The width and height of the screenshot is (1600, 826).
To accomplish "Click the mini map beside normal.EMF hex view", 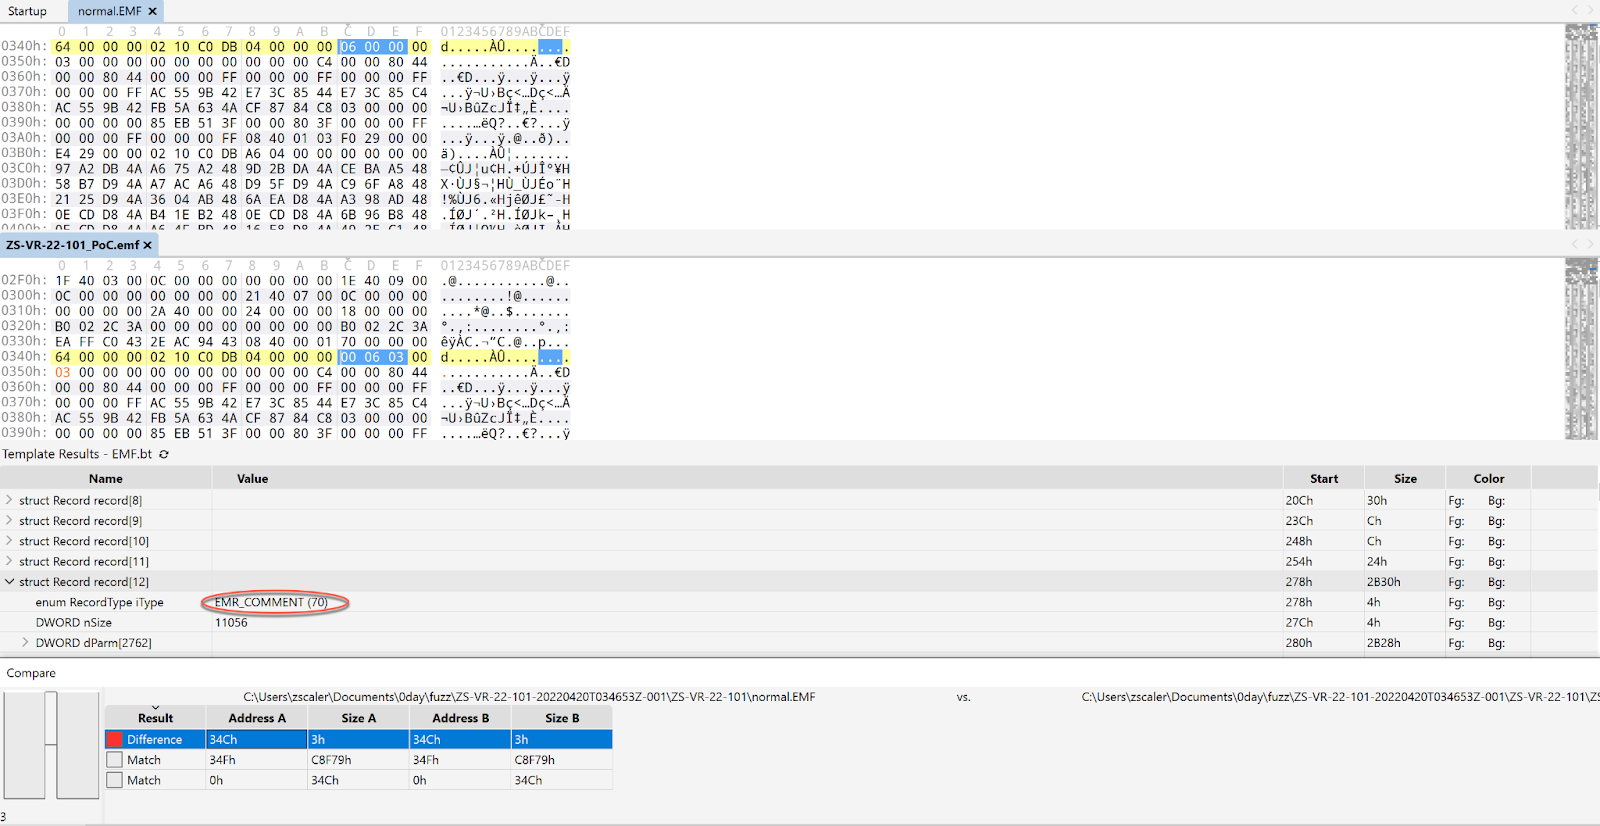I will click(1581, 127).
